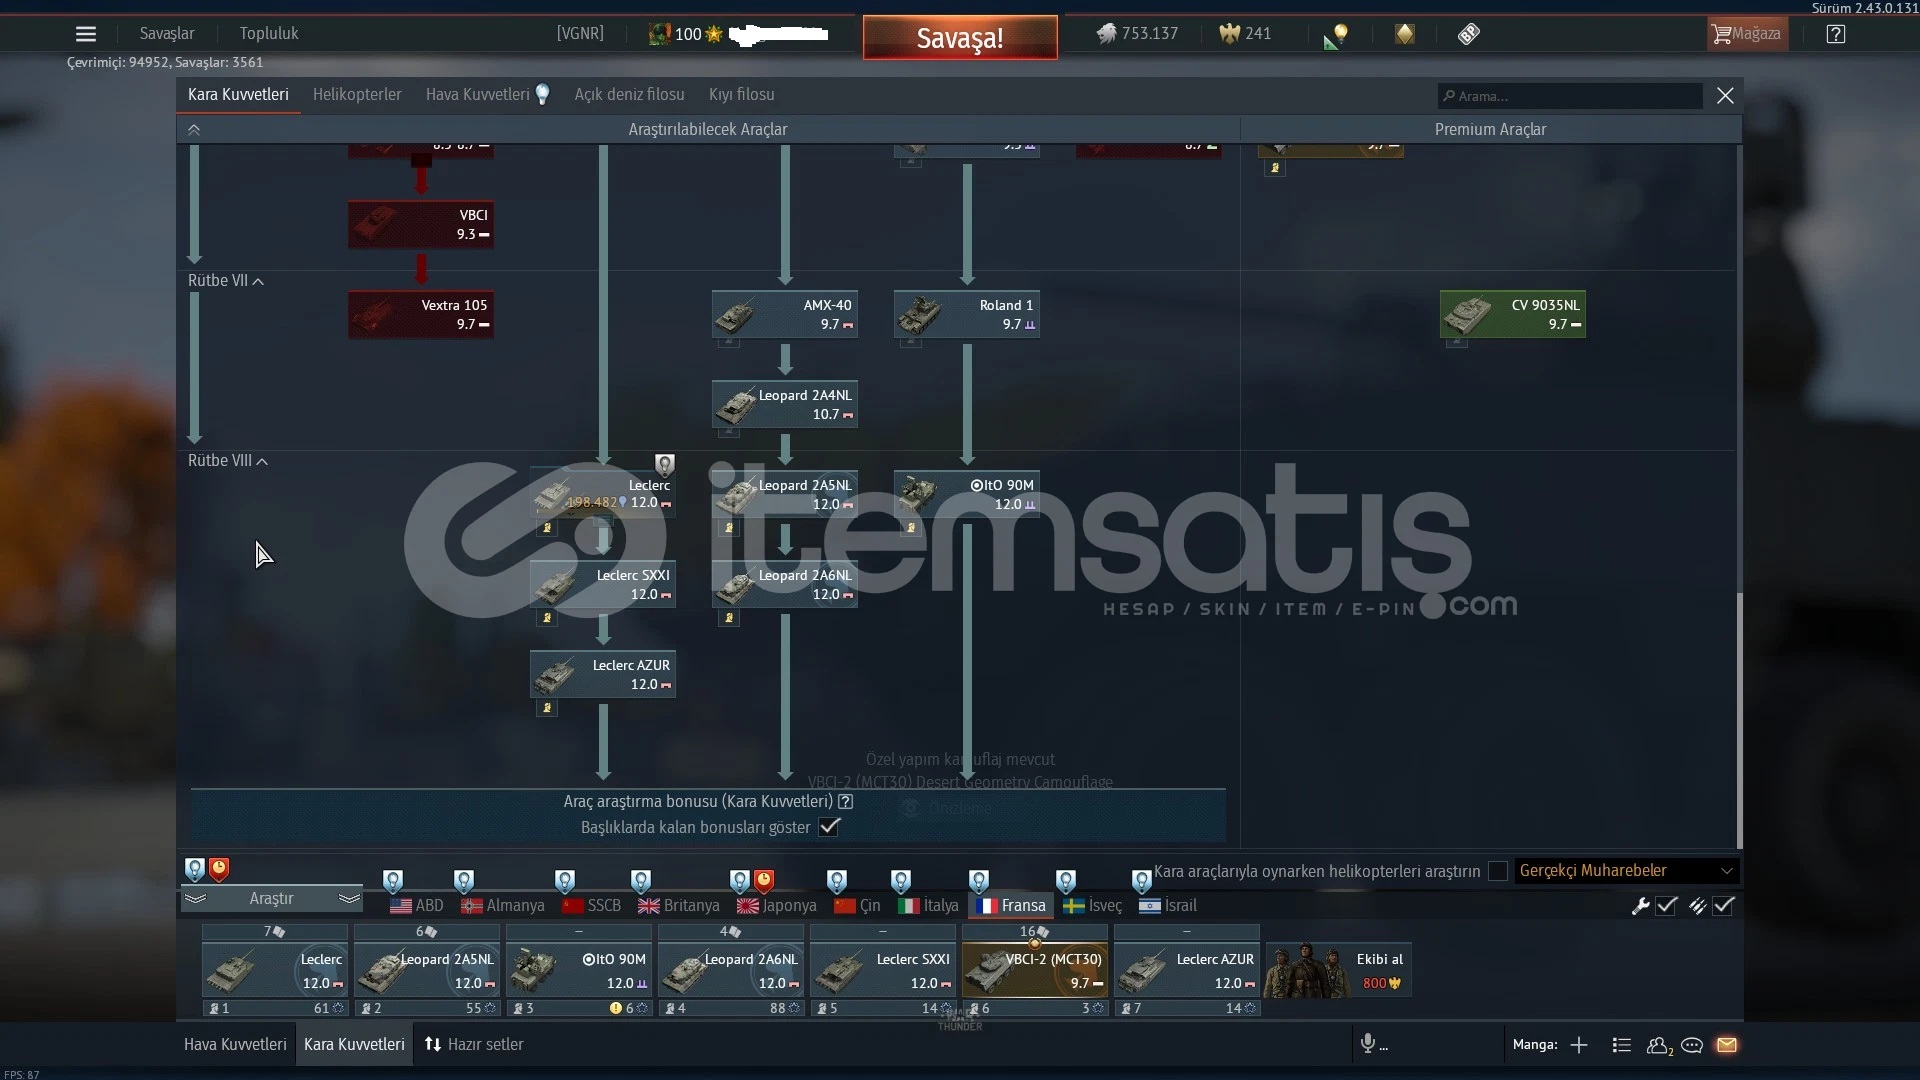Select SSCB nation tab

[x=592, y=906]
